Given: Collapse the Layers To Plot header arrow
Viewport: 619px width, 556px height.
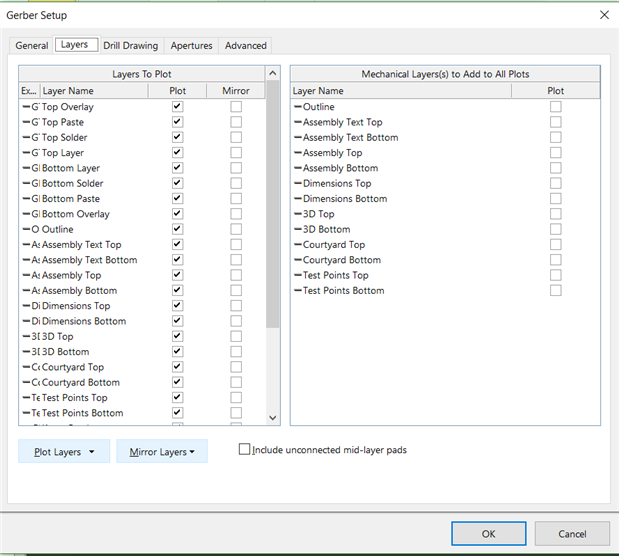Looking at the screenshot, I should 273,74.
